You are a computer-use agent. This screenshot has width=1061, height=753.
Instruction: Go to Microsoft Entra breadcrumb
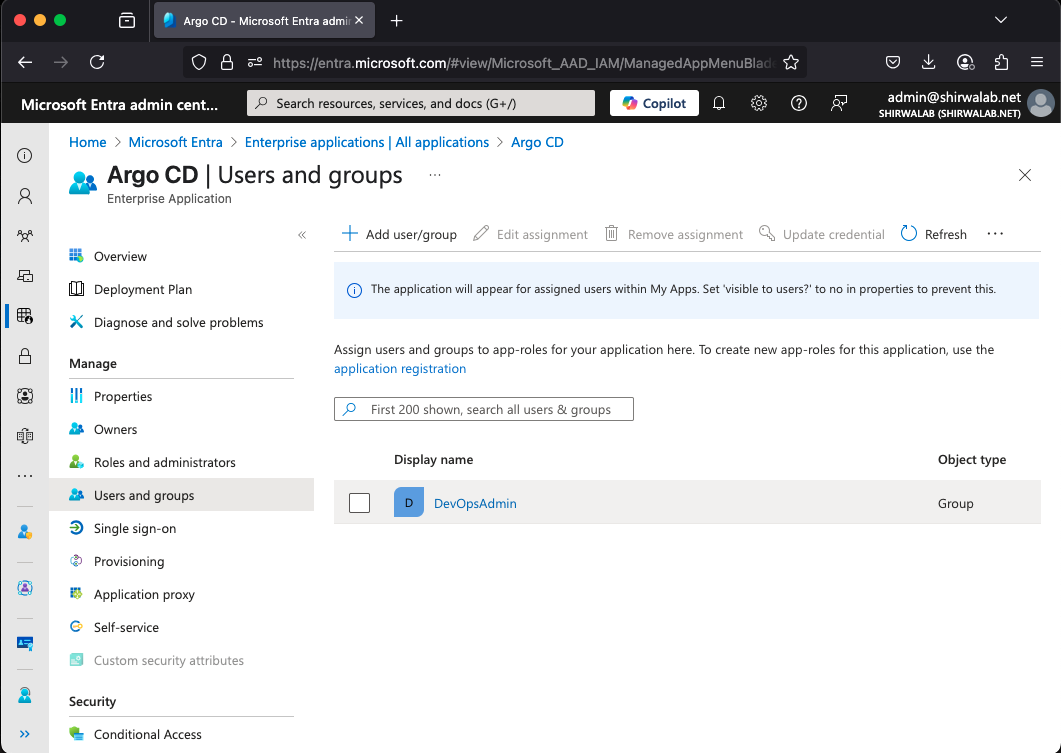(175, 142)
